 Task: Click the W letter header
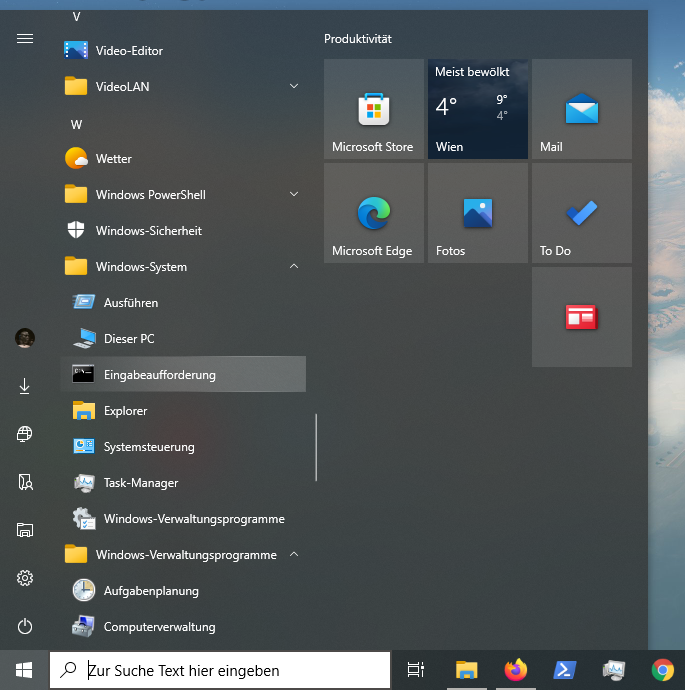pos(77,125)
